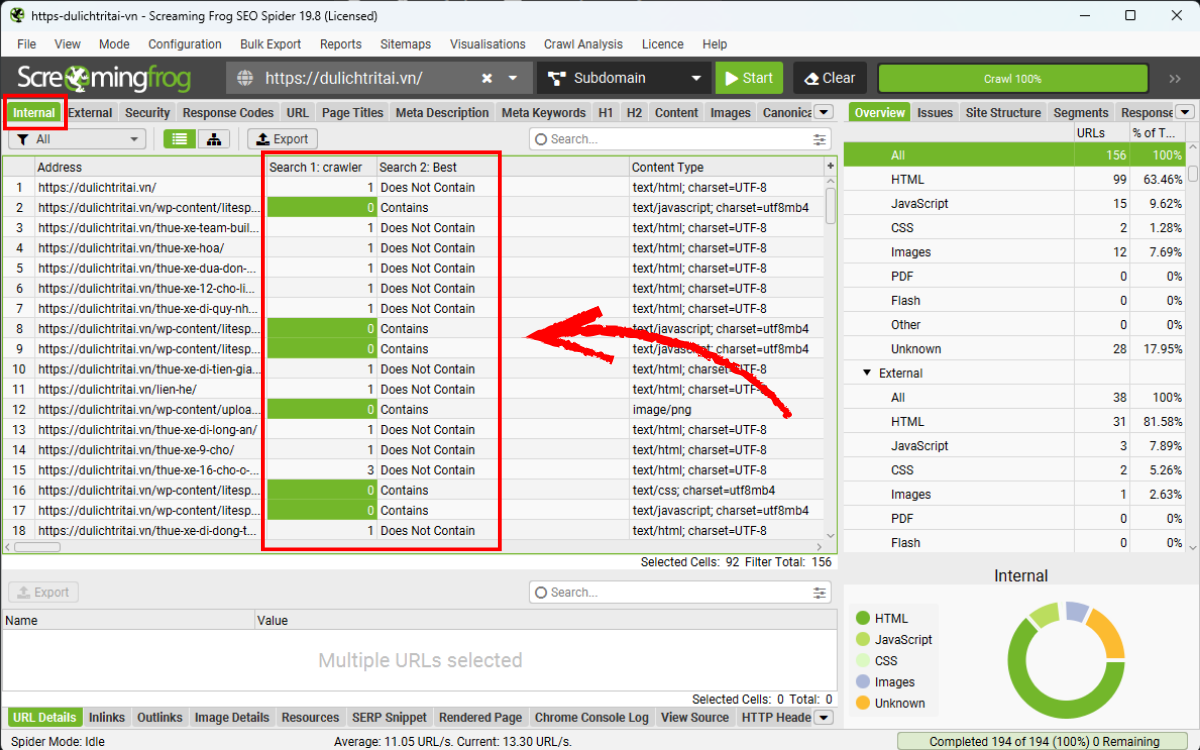1200x750 pixels.
Task: Show more tabs after Canonicals
Action: tap(824, 112)
